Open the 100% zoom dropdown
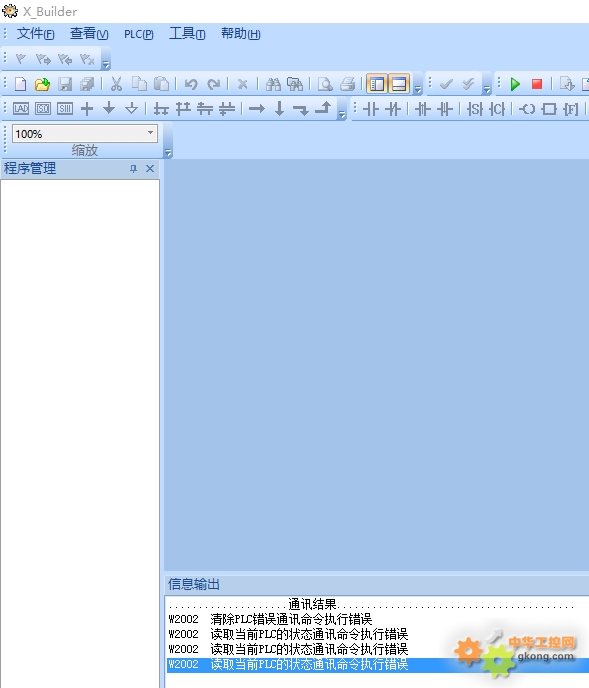The height and width of the screenshot is (688, 589). click(x=150, y=133)
